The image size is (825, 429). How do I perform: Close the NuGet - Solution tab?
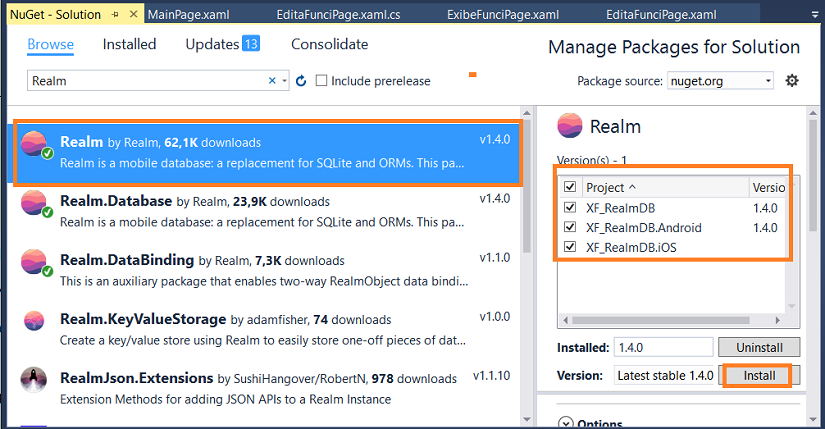coord(134,14)
